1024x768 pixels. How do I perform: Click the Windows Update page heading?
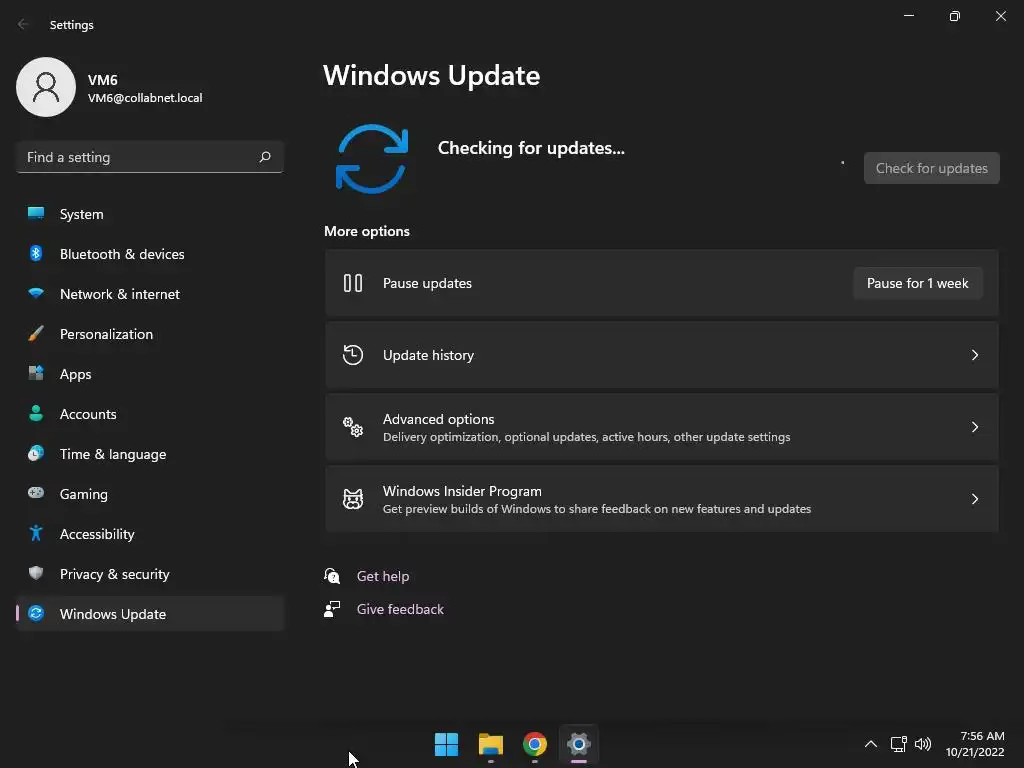pyautogui.click(x=432, y=75)
